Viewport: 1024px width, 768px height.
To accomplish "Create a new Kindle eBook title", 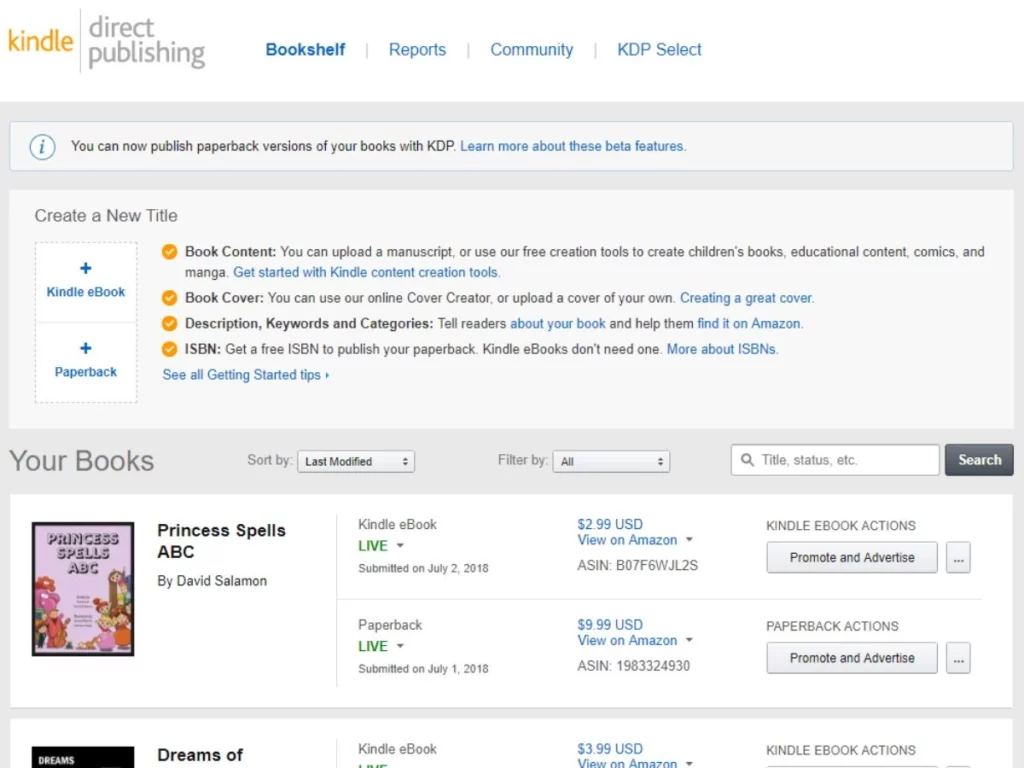I will pyautogui.click(x=86, y=281).
